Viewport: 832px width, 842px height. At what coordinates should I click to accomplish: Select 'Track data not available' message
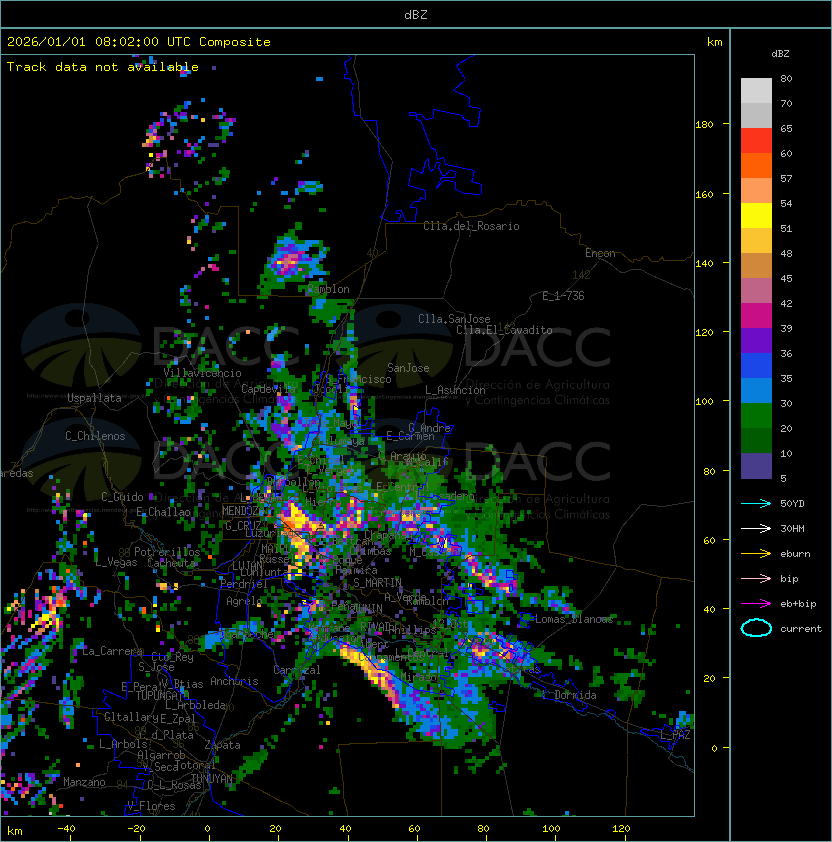103,67
